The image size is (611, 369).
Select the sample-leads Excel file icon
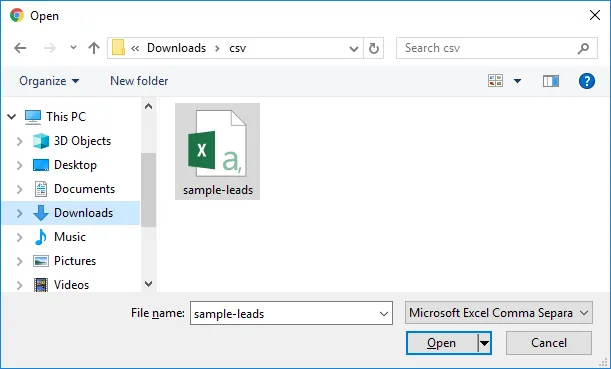click(217, 143)
